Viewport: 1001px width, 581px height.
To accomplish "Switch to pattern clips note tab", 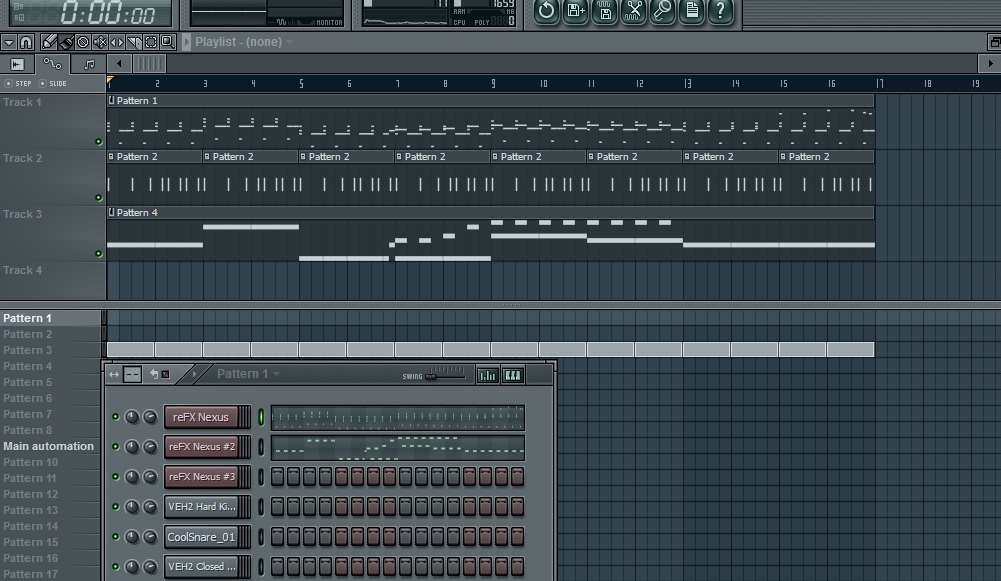I will 89,64.
